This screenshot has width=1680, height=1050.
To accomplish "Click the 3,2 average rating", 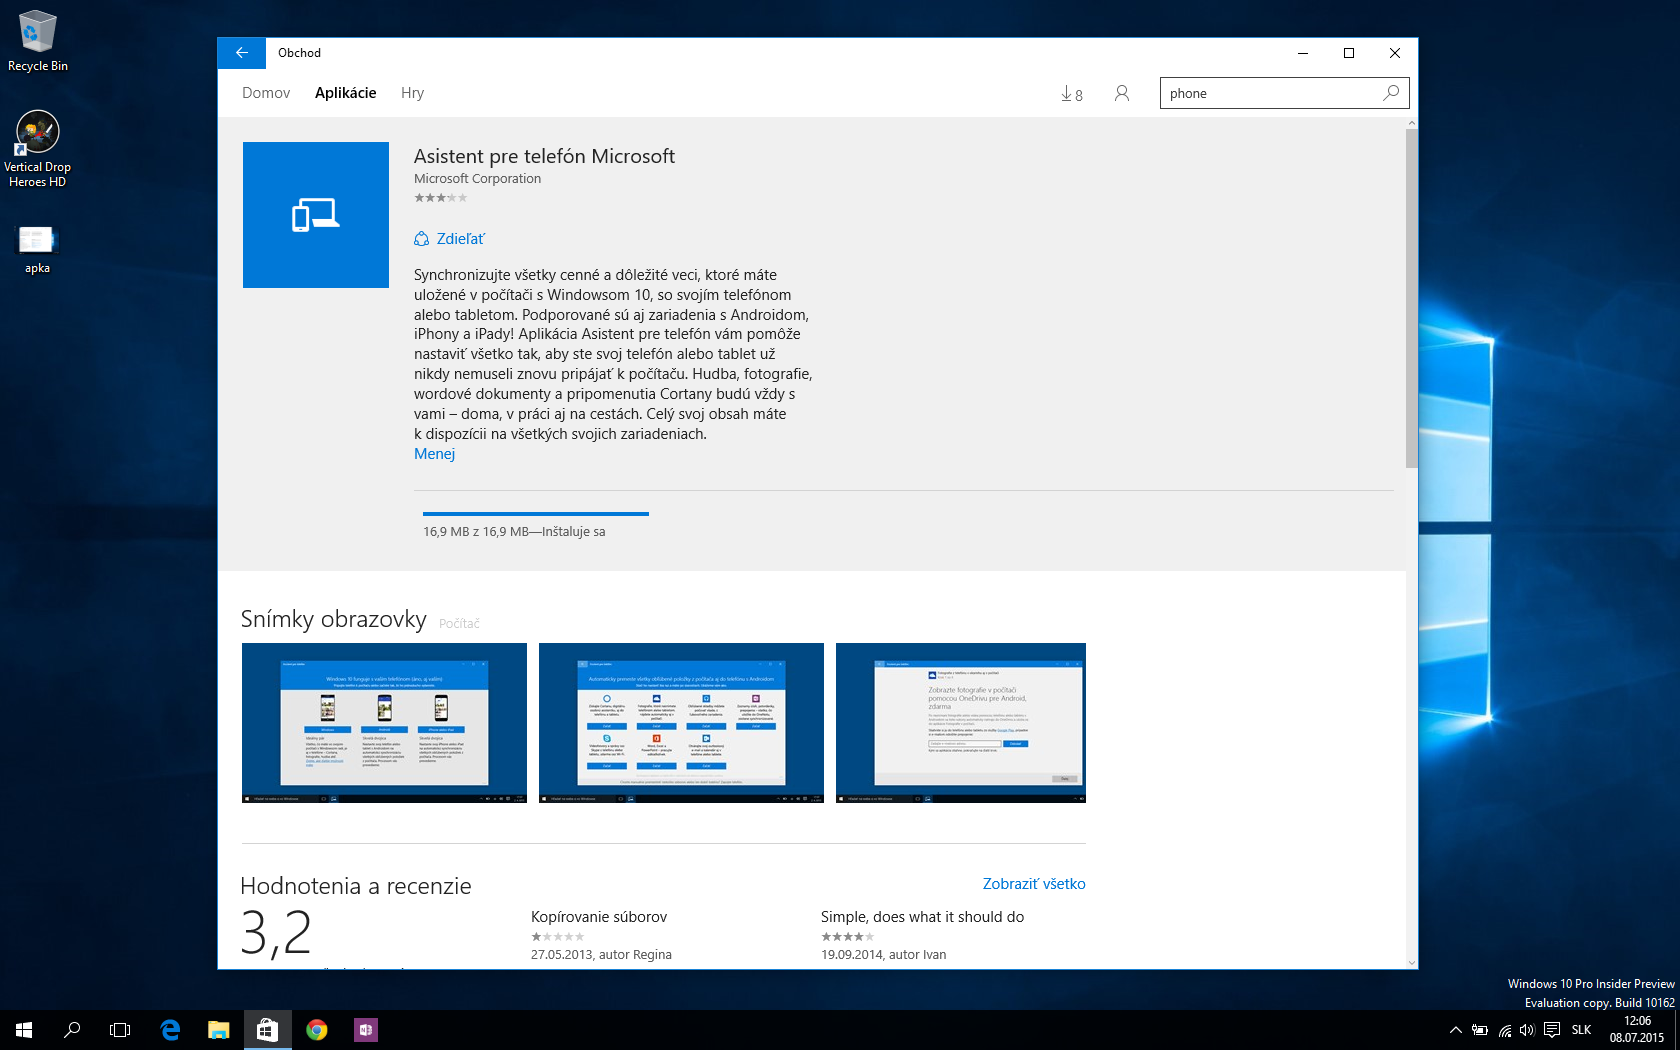I will [x=276, y=932].
